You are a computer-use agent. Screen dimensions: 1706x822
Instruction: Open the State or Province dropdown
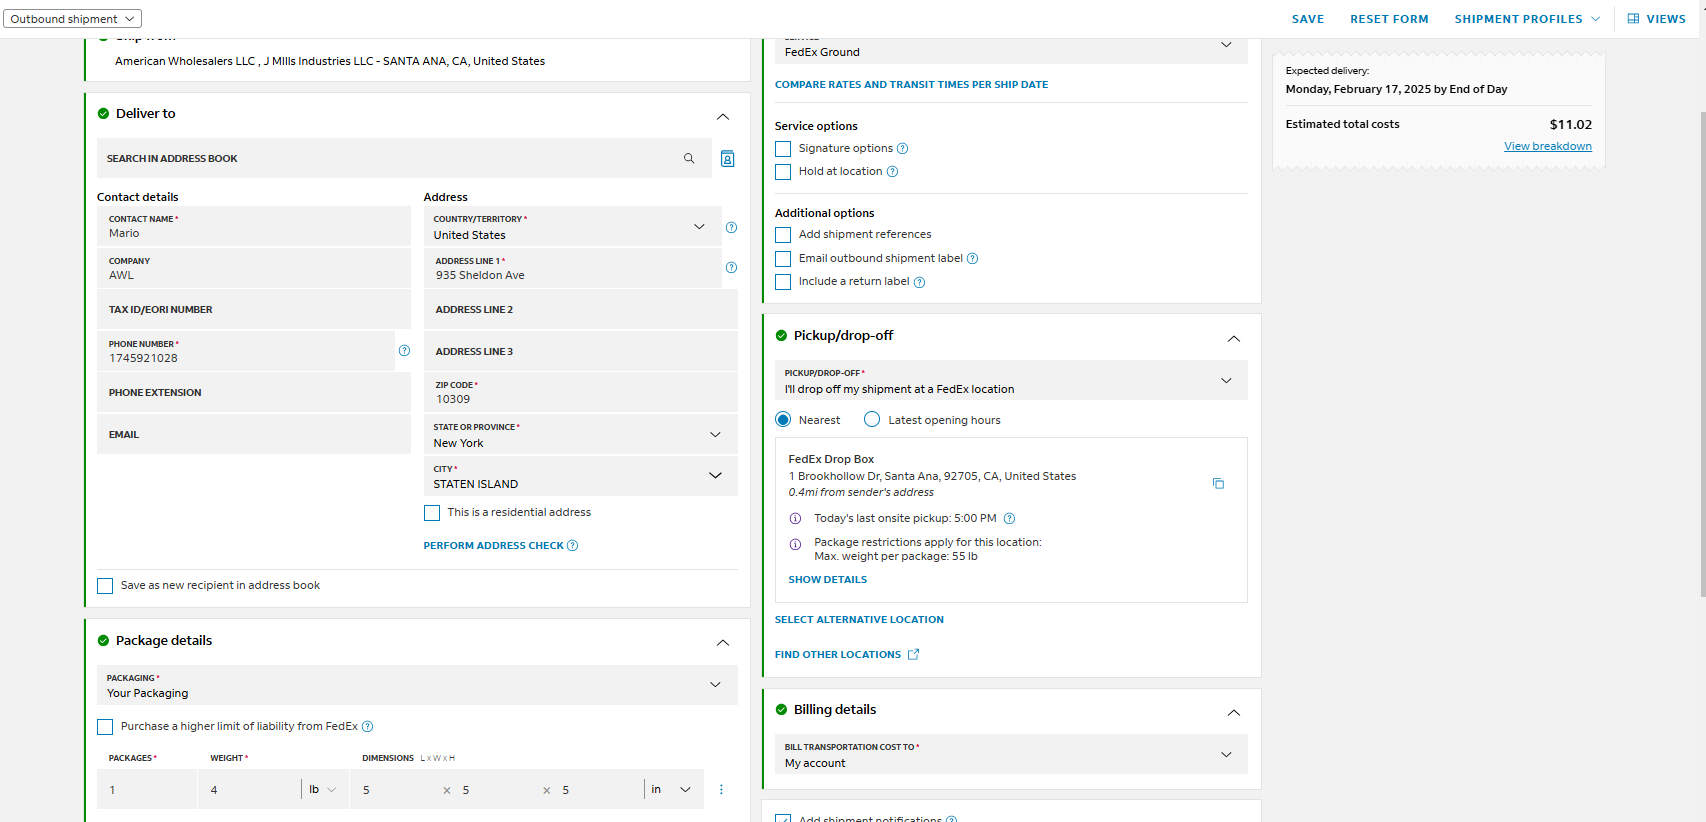[x=580, y=435]
